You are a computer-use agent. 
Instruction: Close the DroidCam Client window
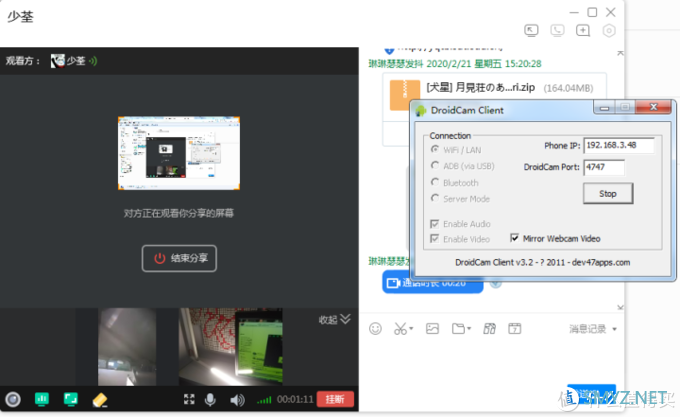tap(653, 107)
